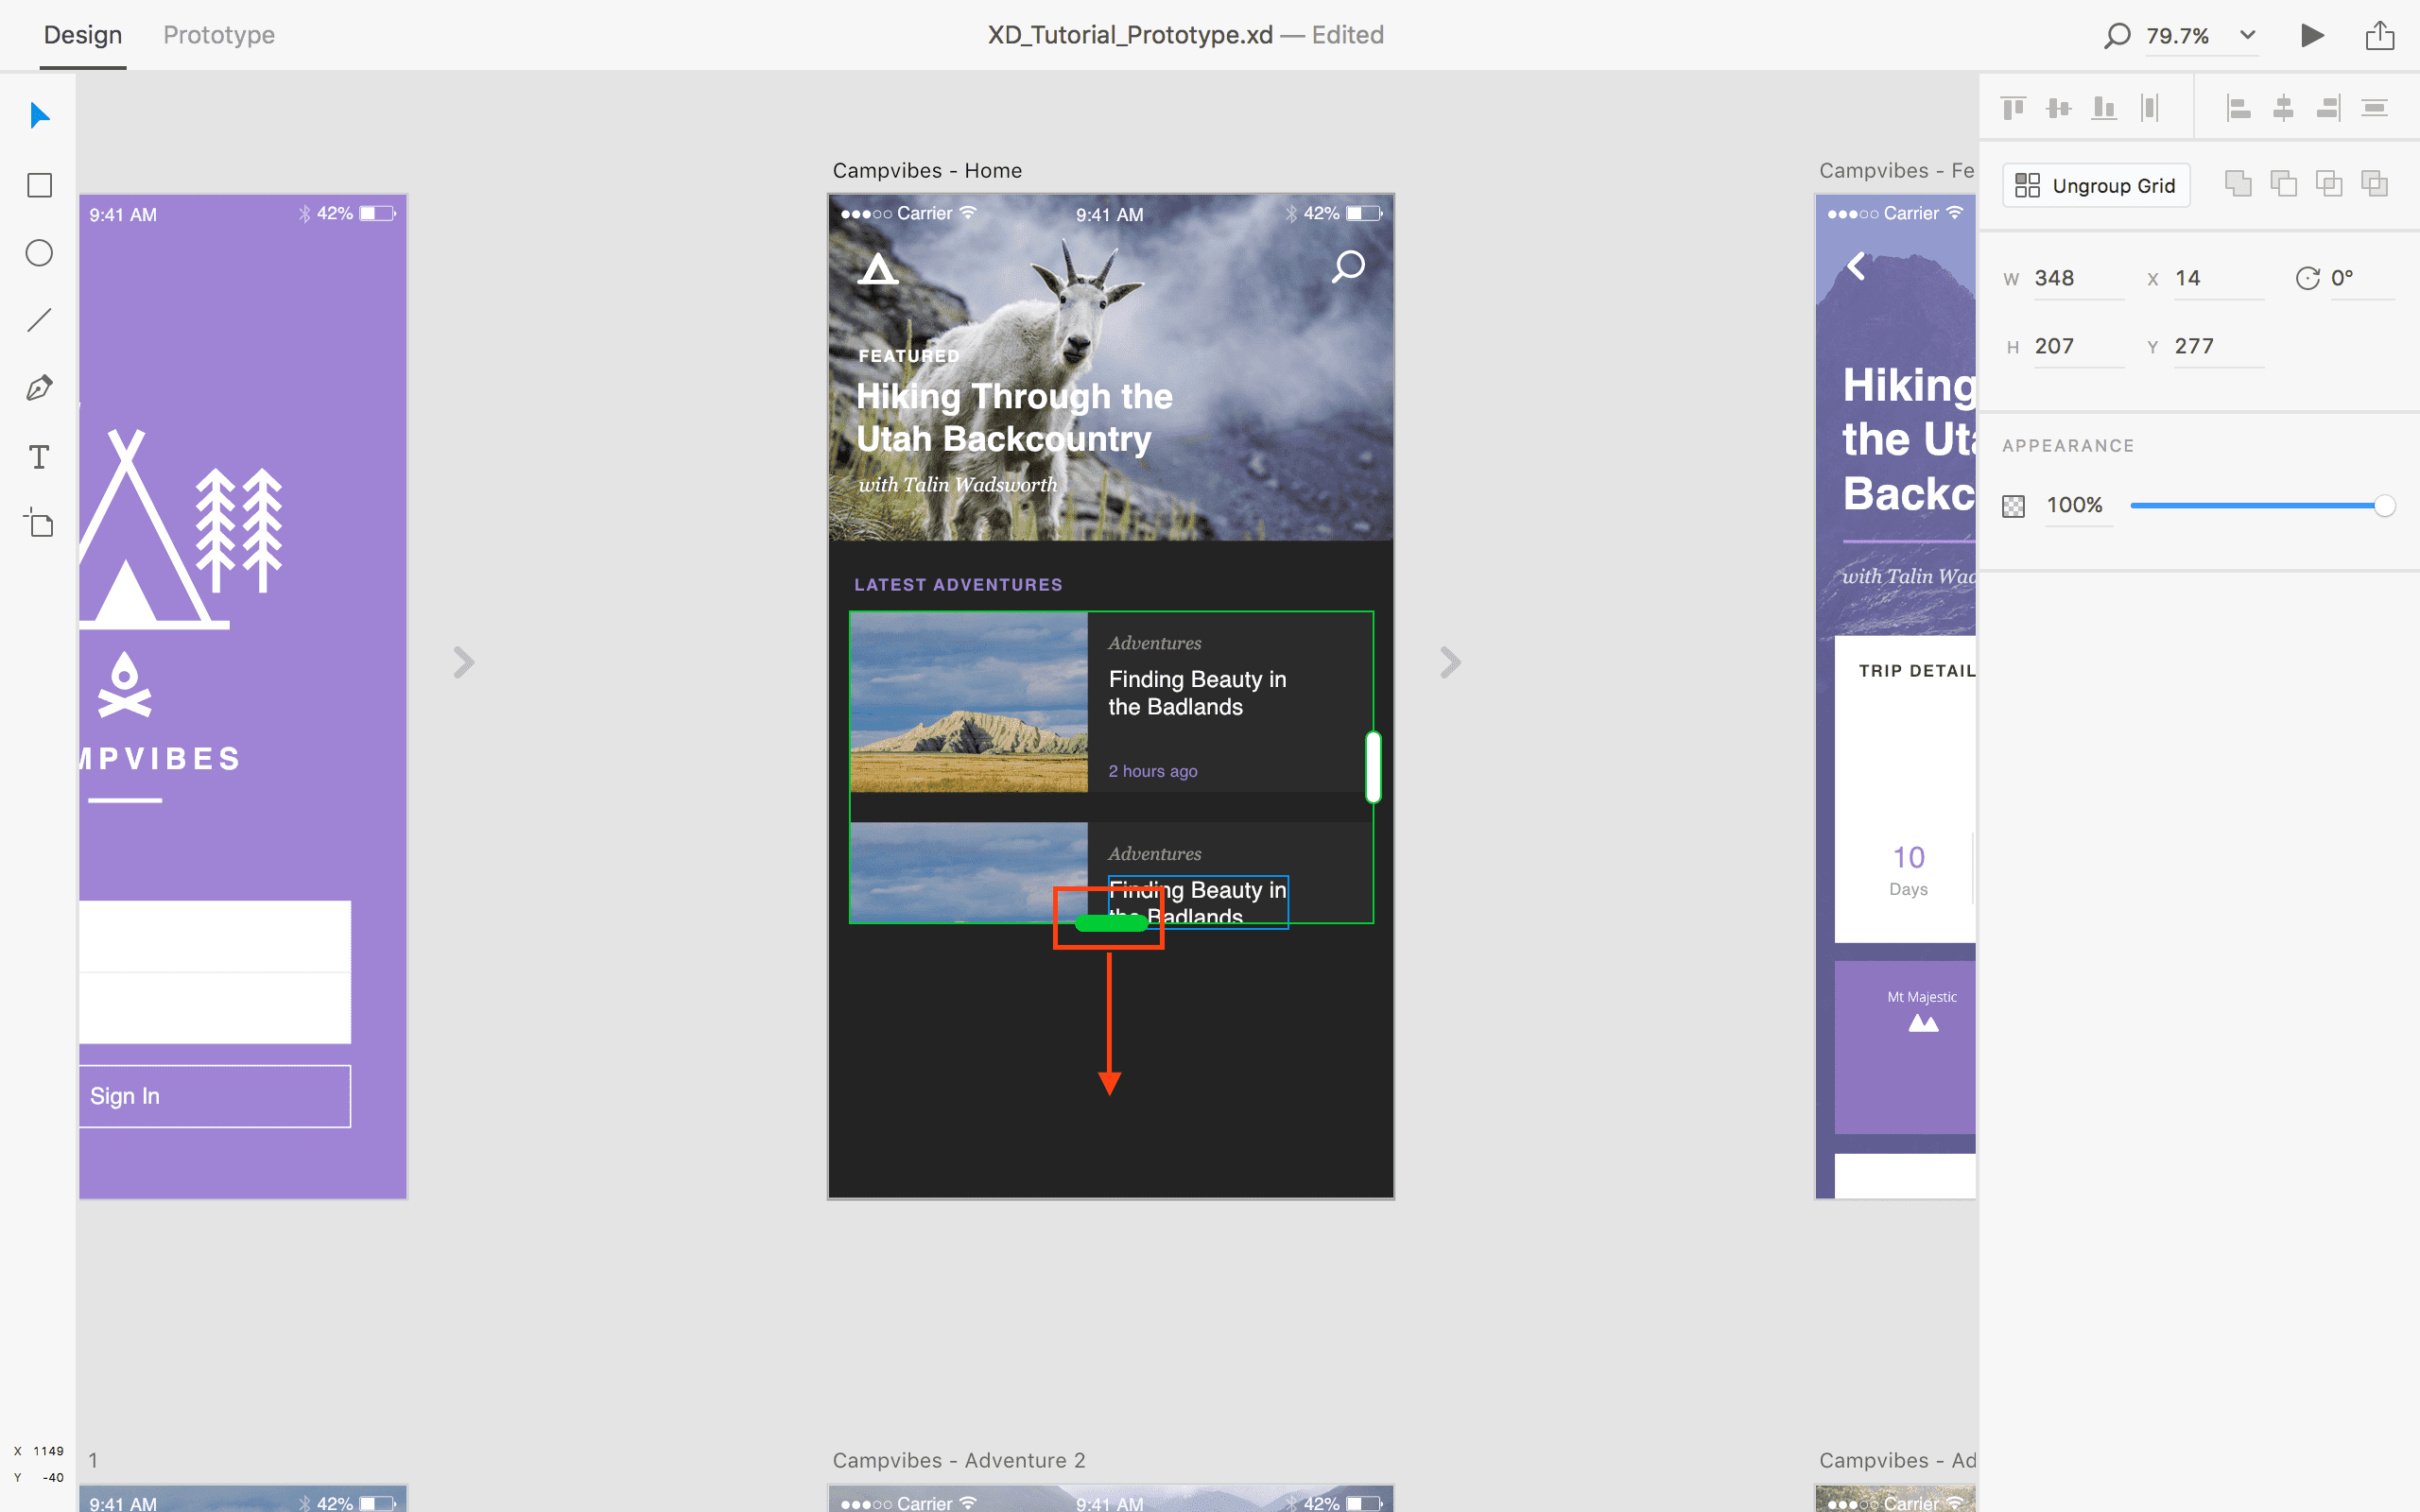
Task: Switch to the Prototype tab
Action: point(219,35)
